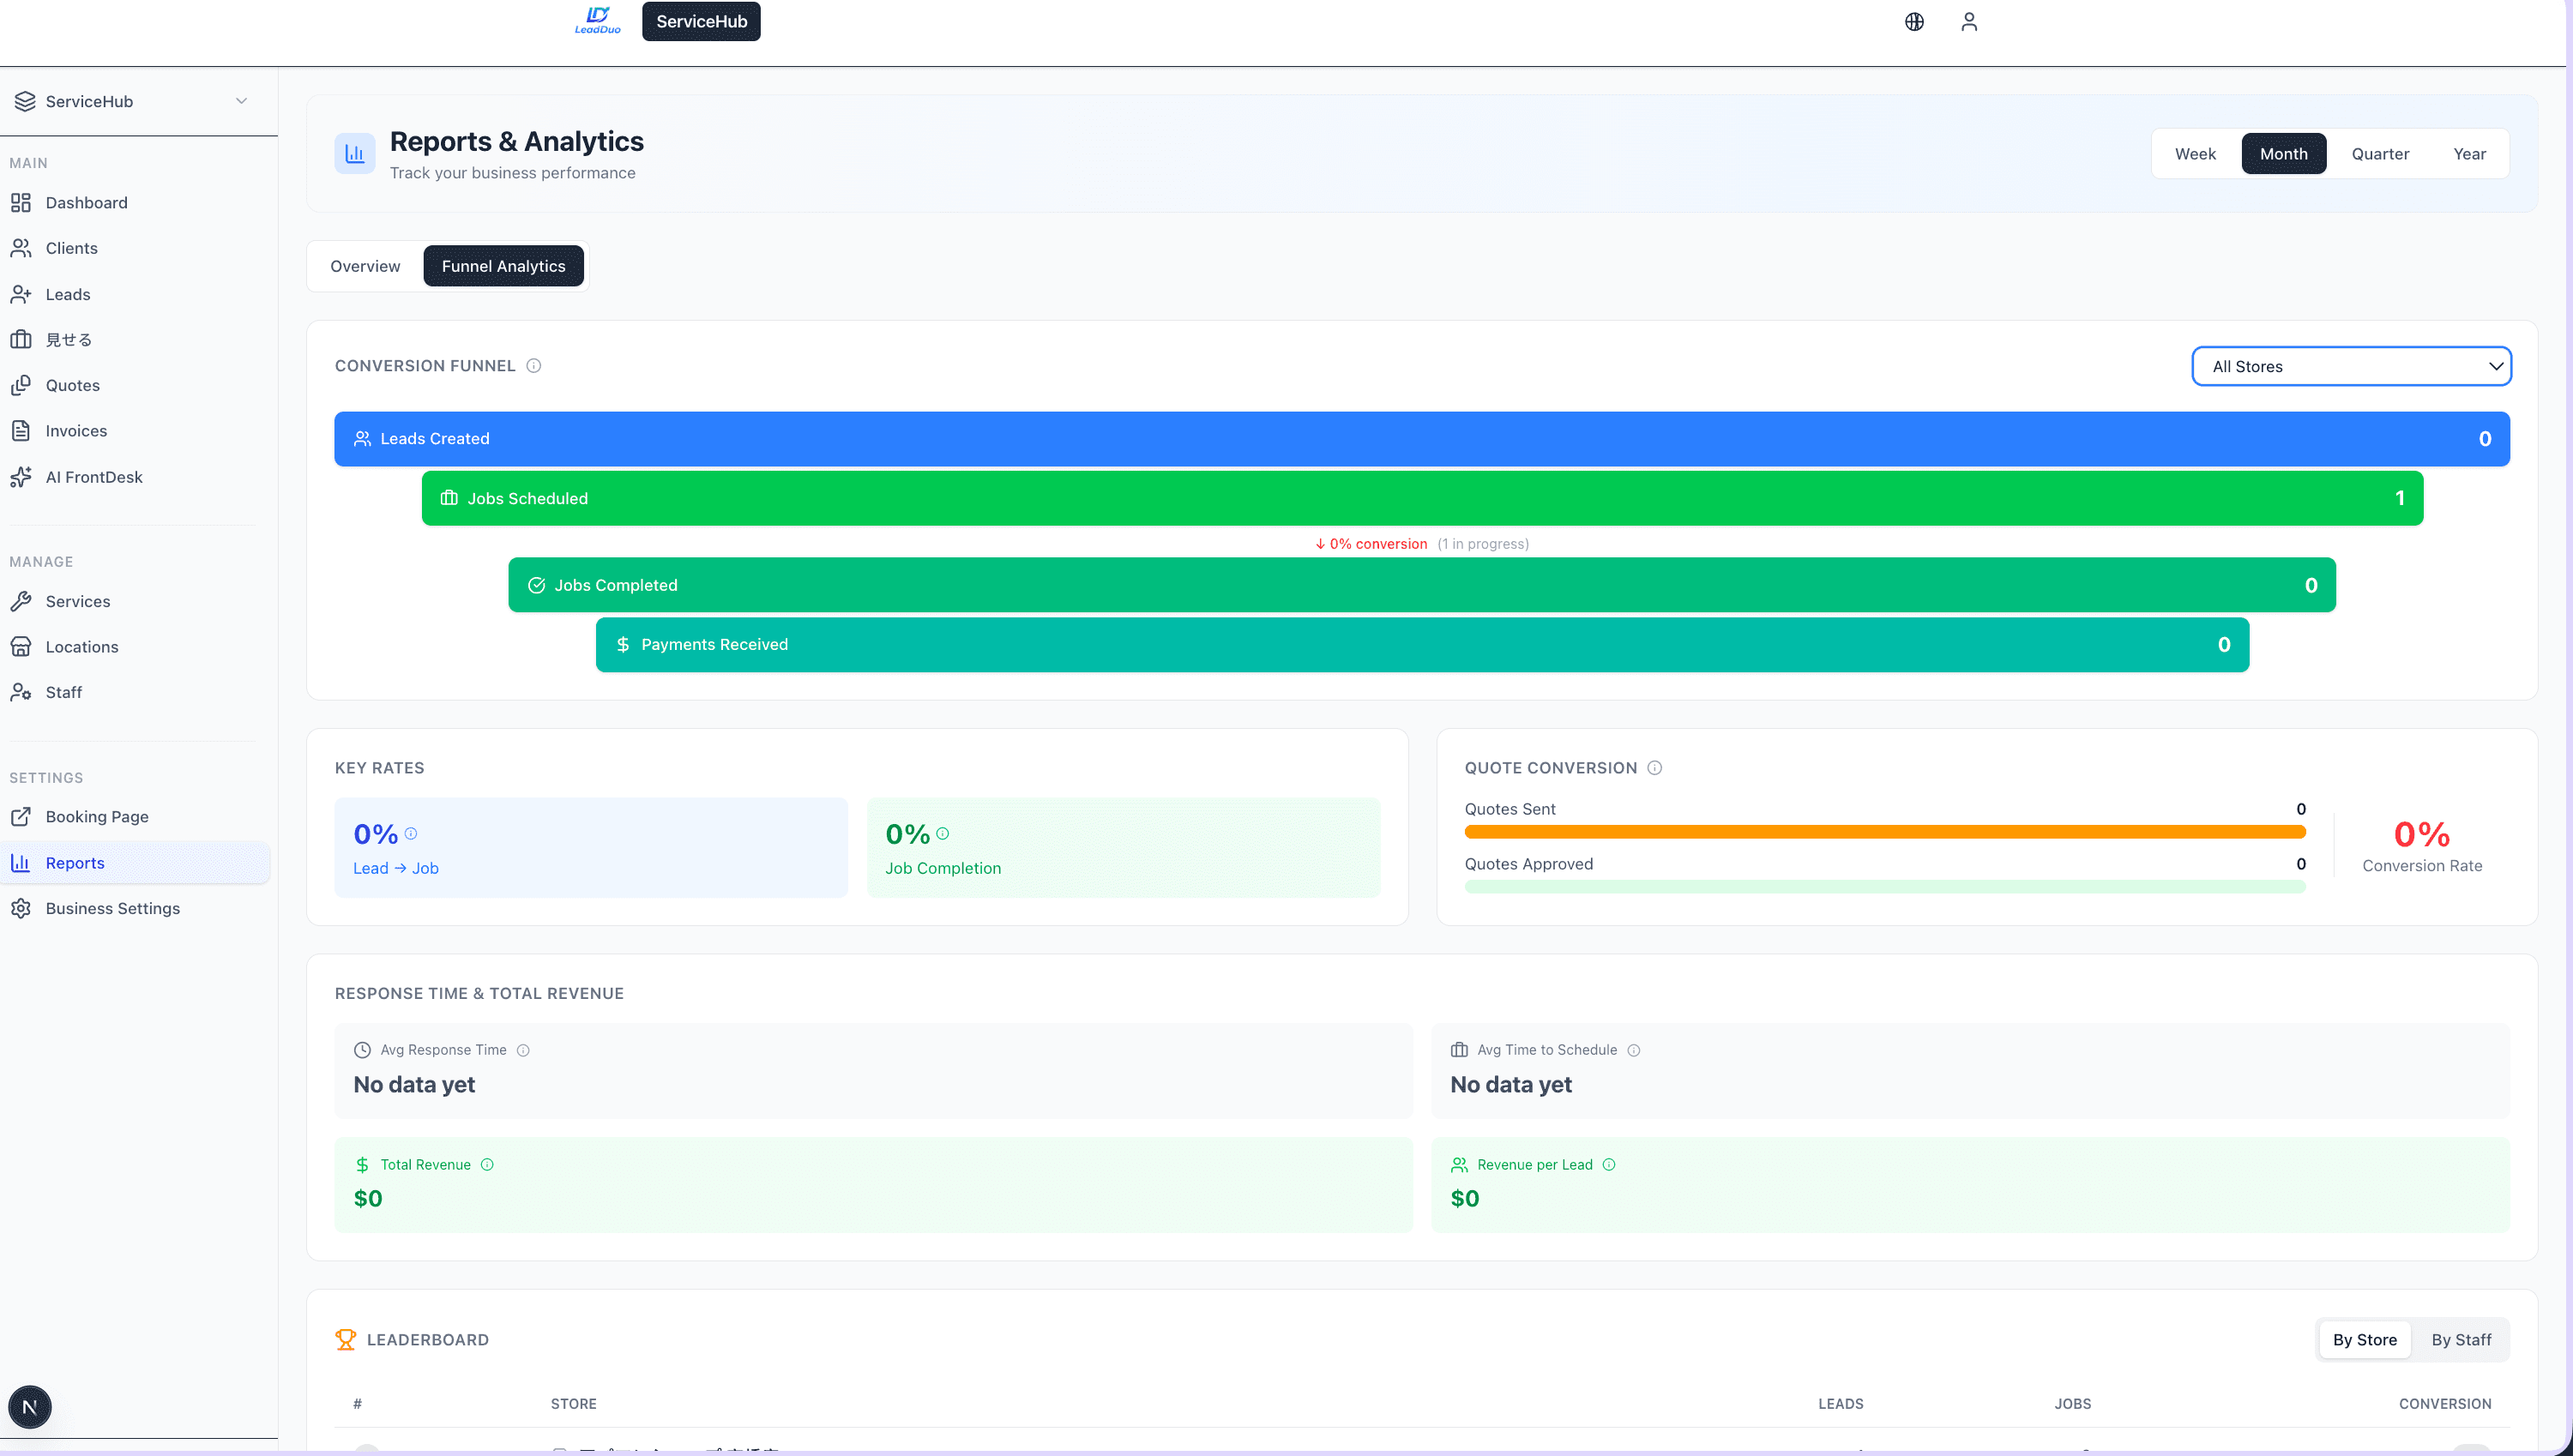
Task: Open the user profile icon
Action: pos(1968,21)
